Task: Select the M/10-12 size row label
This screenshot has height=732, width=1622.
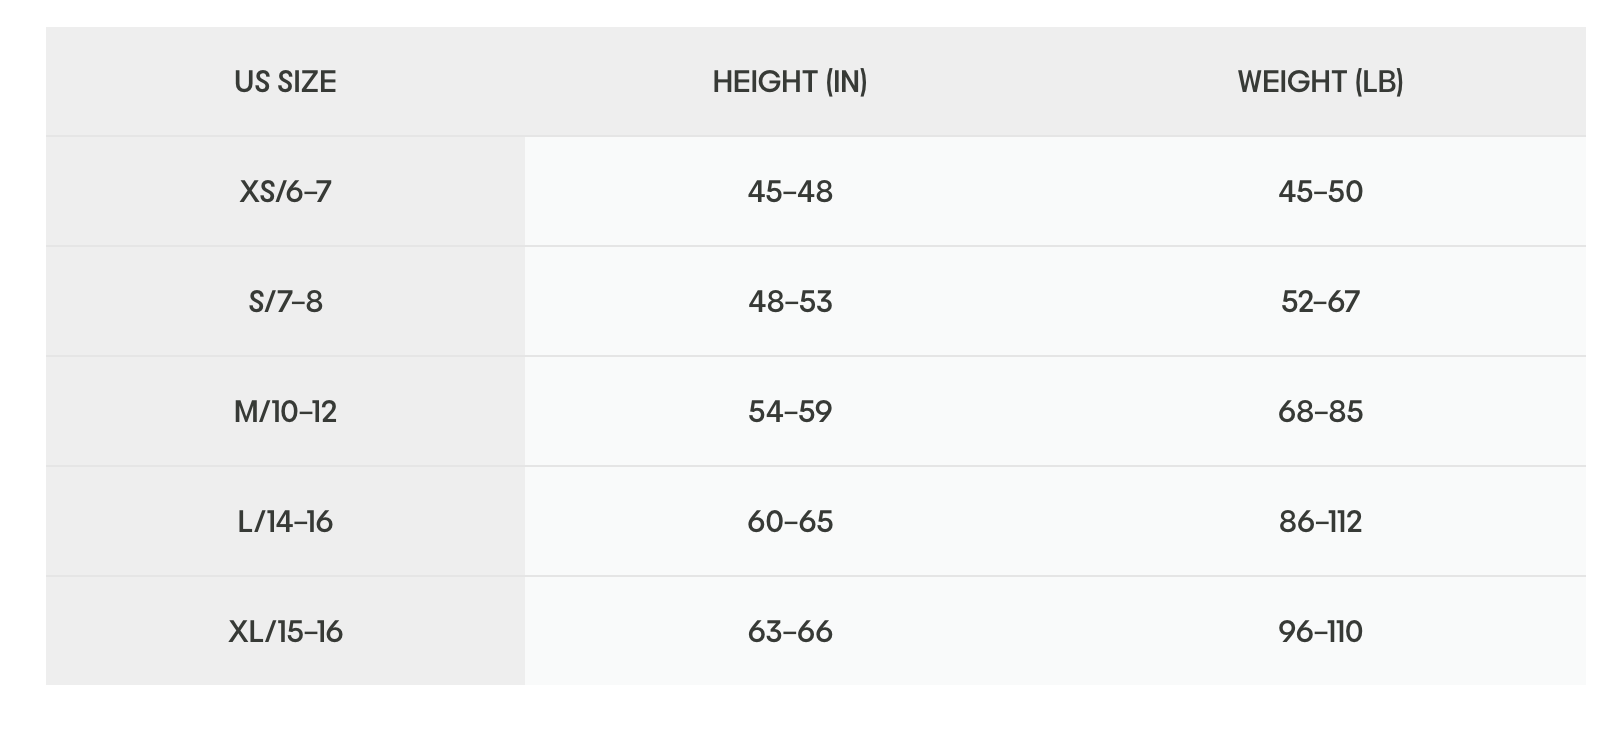Action: [285, 411]
